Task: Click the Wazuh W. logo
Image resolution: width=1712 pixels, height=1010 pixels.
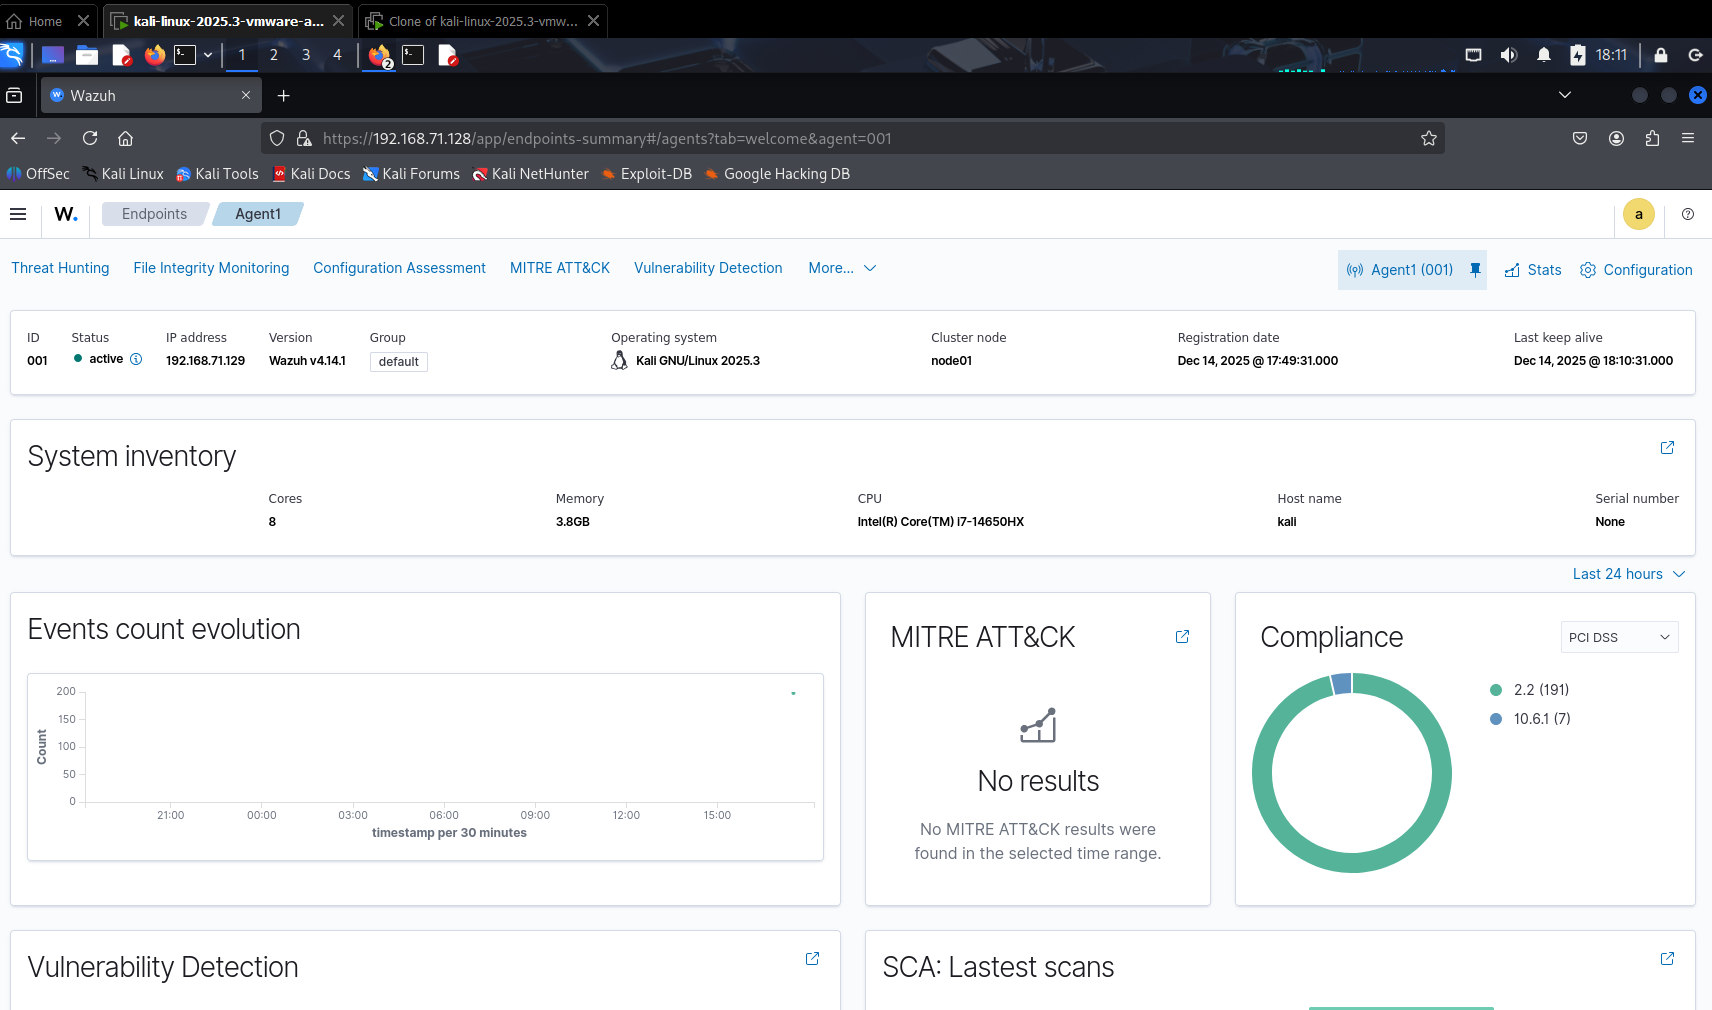Action: (66, 214)
